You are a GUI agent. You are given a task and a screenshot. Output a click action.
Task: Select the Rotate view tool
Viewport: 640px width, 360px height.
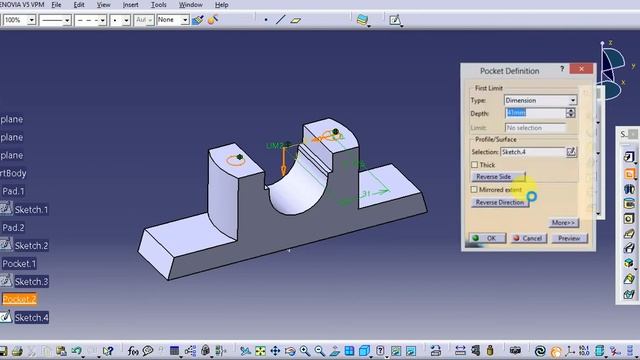(290, 351)
